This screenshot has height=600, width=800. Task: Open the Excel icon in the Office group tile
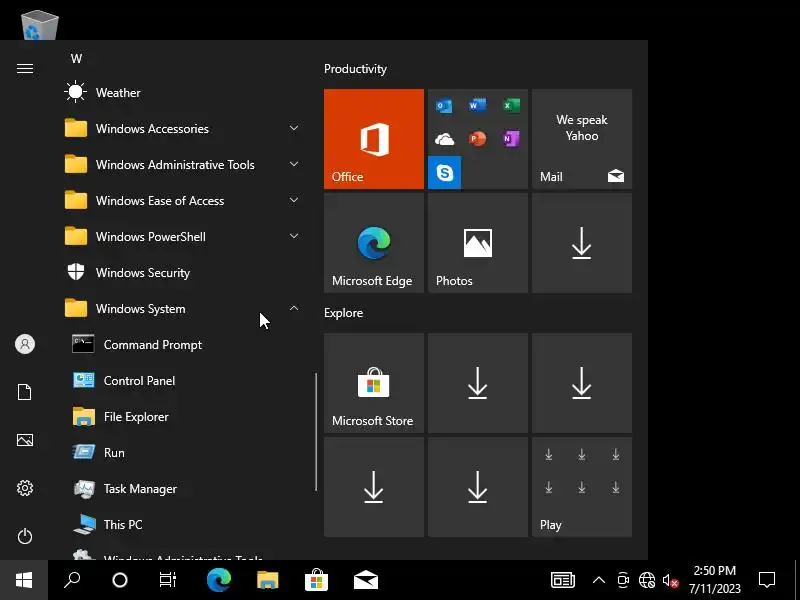(x=511, y=106)
